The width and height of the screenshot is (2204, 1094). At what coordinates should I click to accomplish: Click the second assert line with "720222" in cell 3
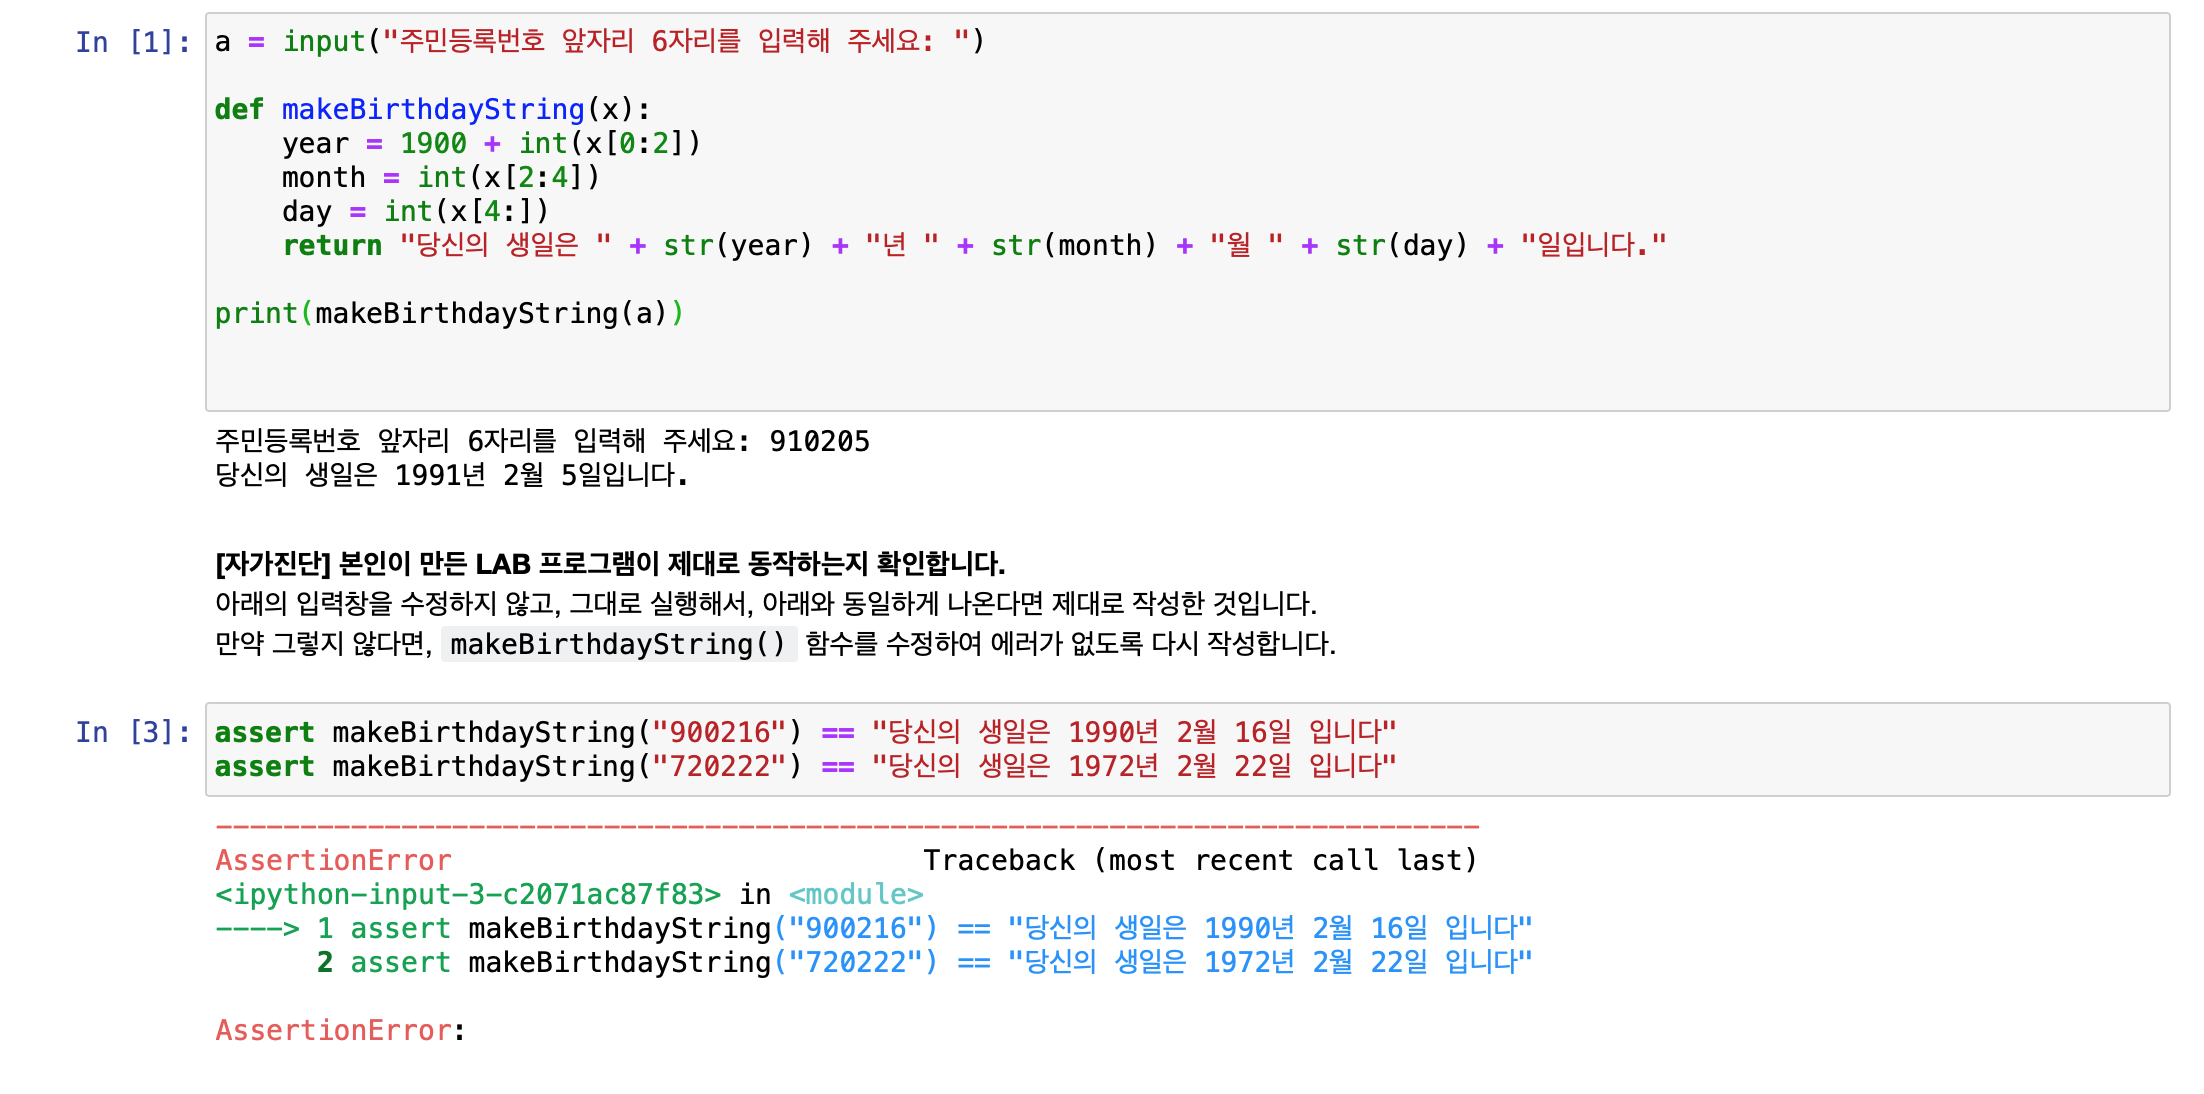coord(805,767)
